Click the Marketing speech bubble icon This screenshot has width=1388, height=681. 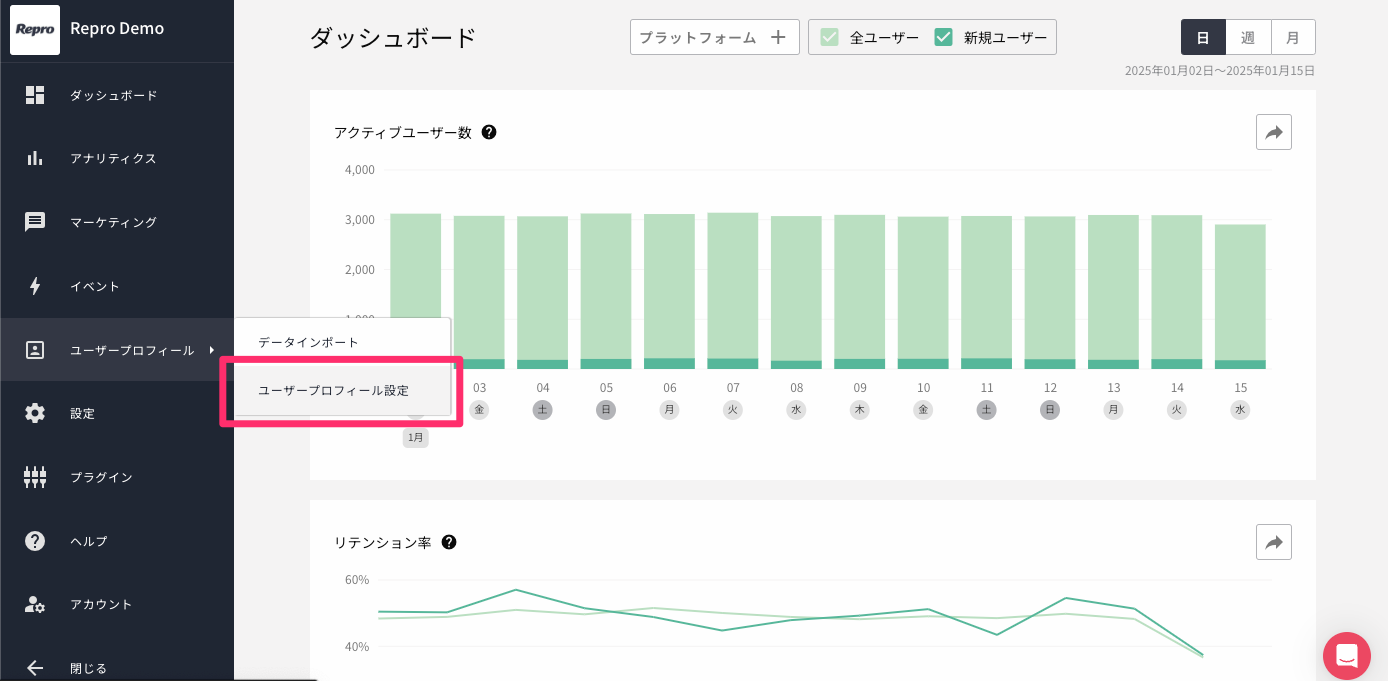[x=35, y=222]
